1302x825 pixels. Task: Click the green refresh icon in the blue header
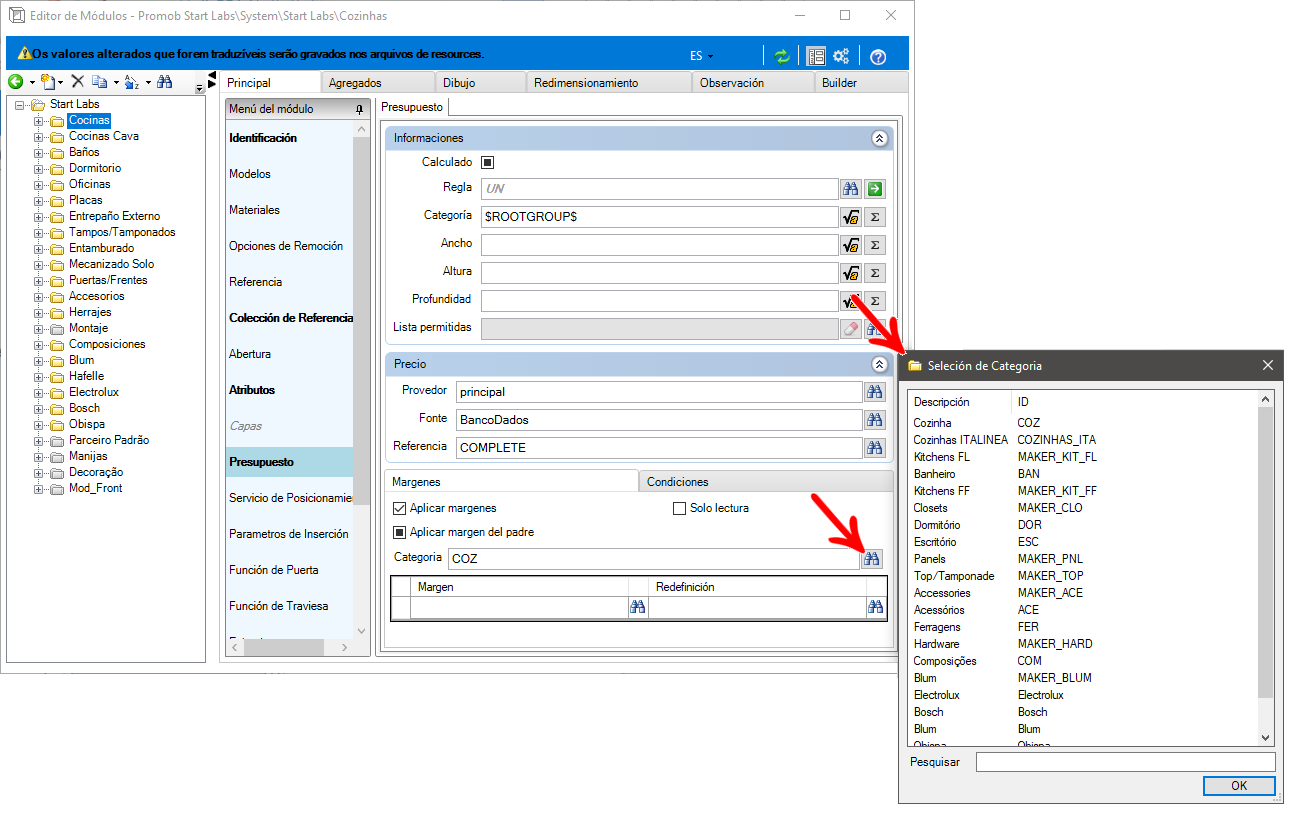pos(782,56)
